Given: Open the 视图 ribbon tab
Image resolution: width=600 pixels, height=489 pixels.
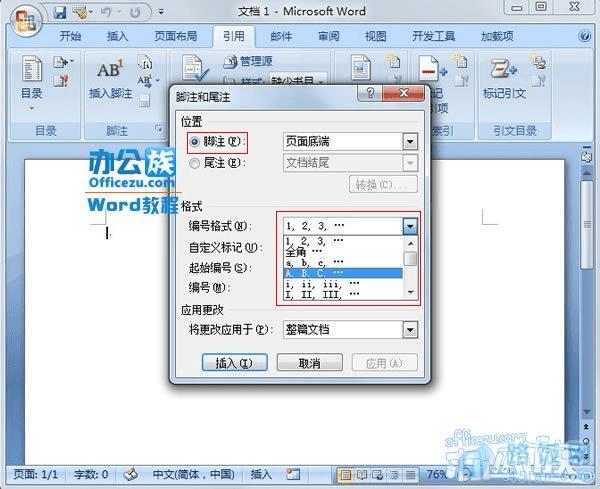Looking at the screenshot, I should (x=375, y=36).
